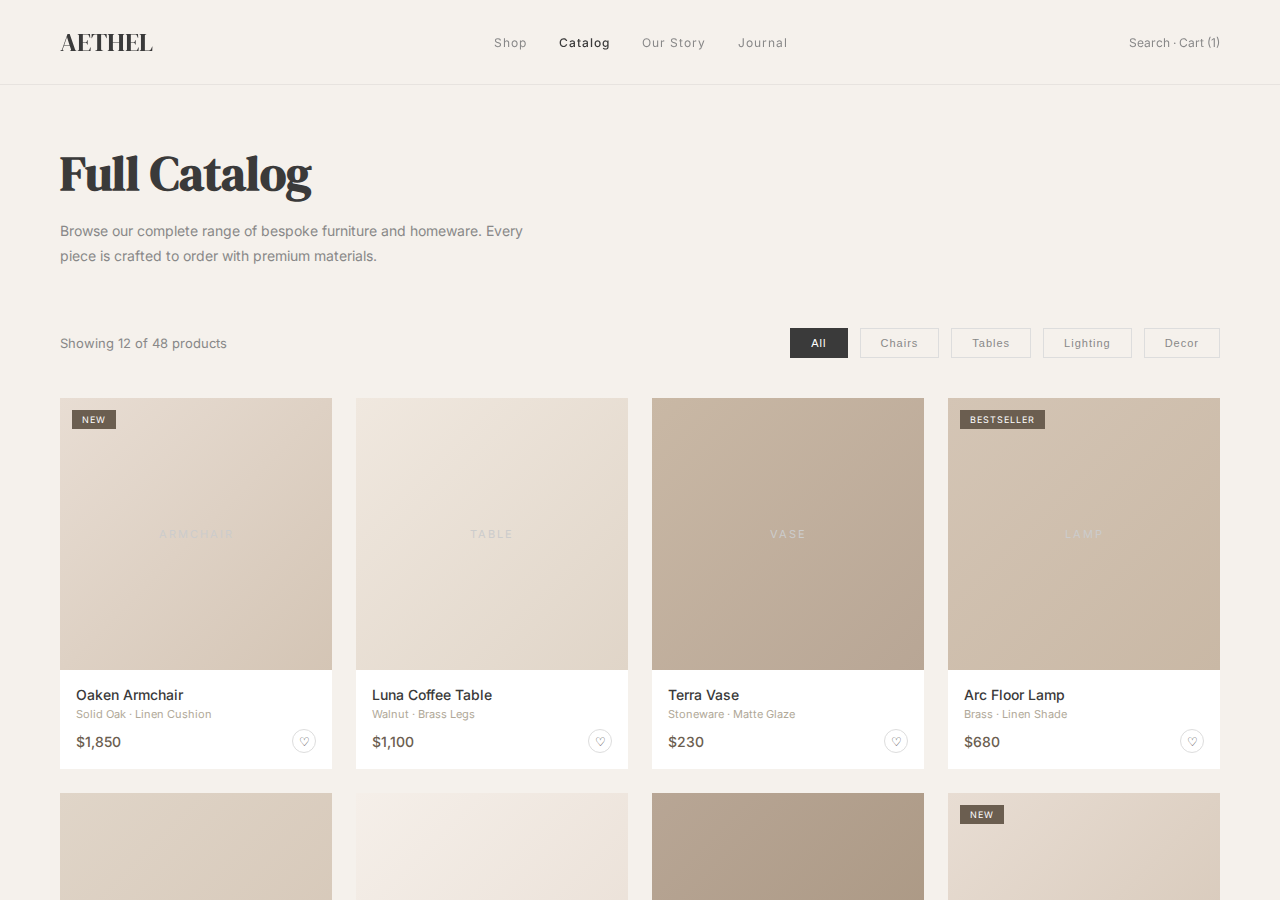Click the Oaken Armchair title

click(129, 695)
